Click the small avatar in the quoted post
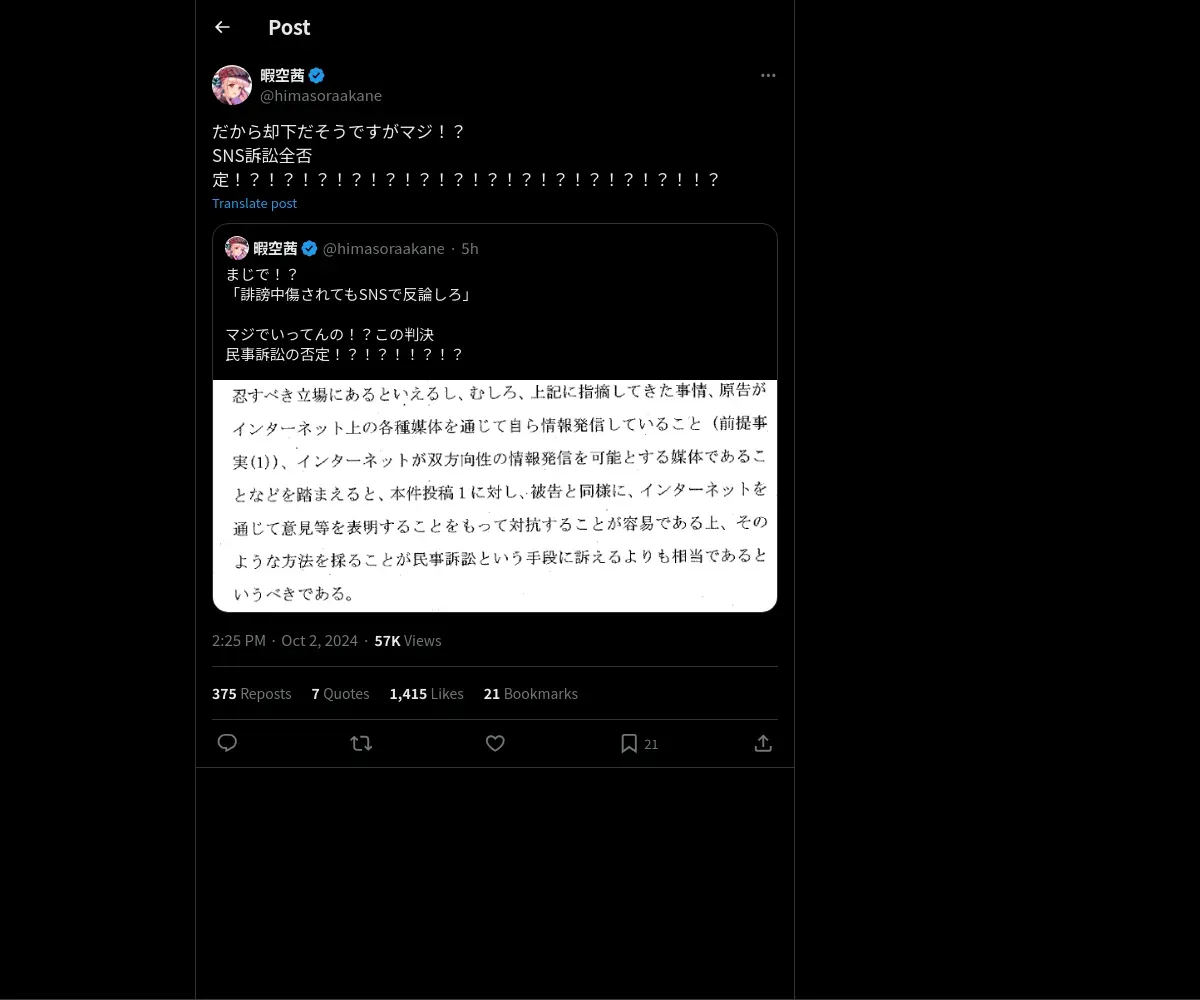 237,248
